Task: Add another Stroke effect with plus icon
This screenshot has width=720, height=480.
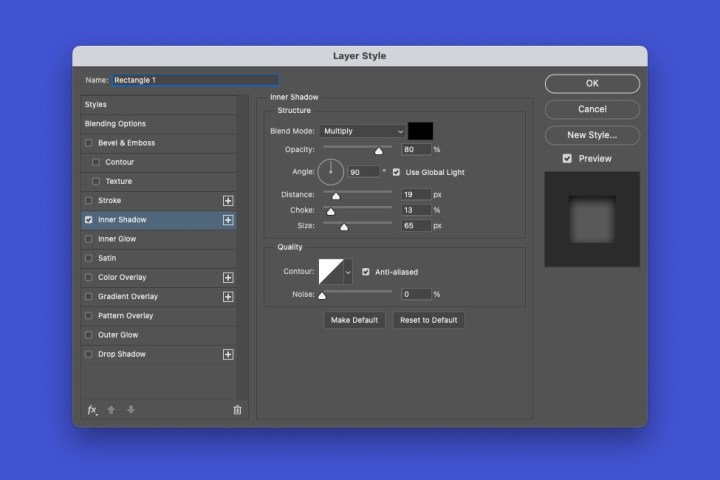Action: (228, 201)
